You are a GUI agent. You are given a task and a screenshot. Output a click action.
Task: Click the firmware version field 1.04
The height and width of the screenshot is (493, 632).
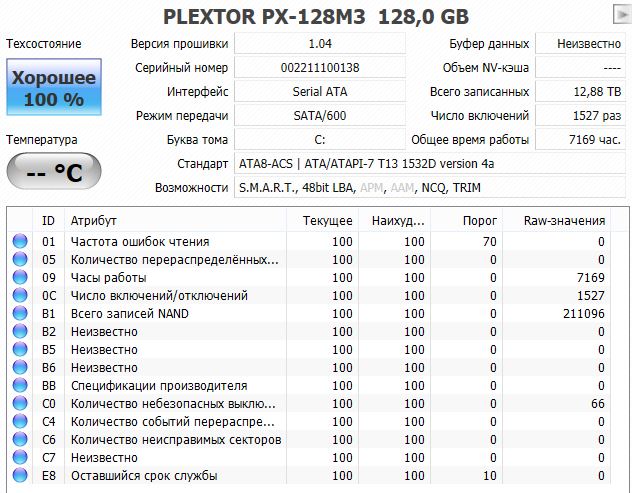coord(320,44)
